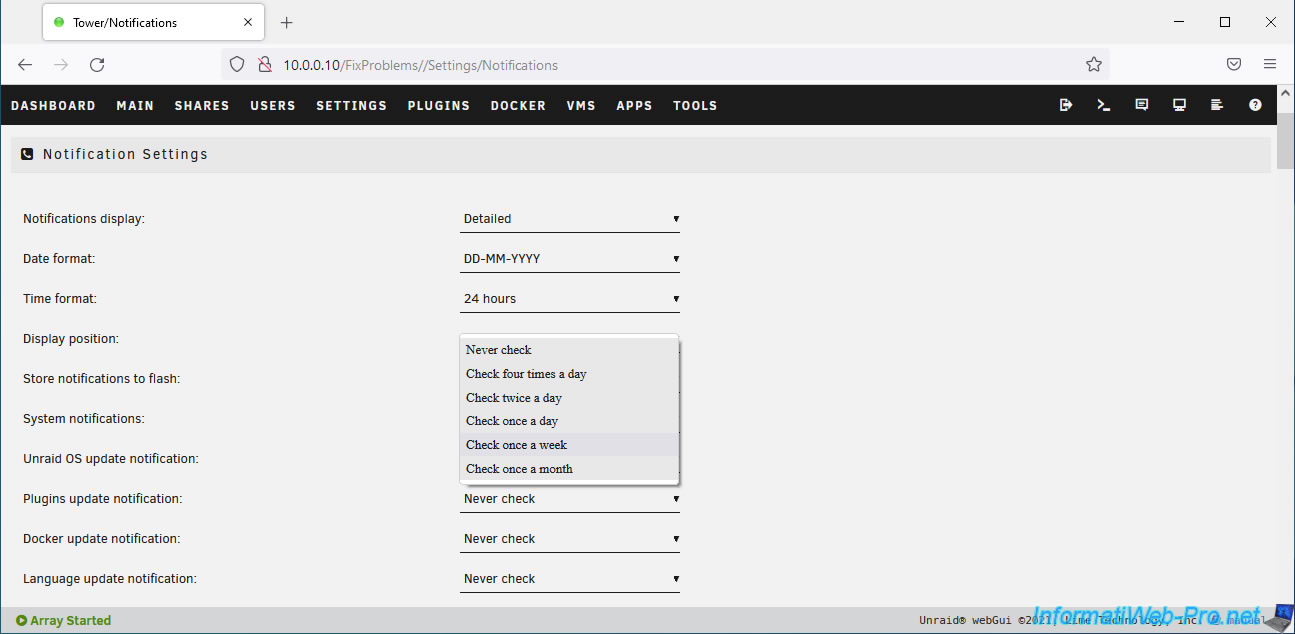The image size is (1295, 634).
Task: Reload the page with refresh icon
Action: (x=97, y=65)
